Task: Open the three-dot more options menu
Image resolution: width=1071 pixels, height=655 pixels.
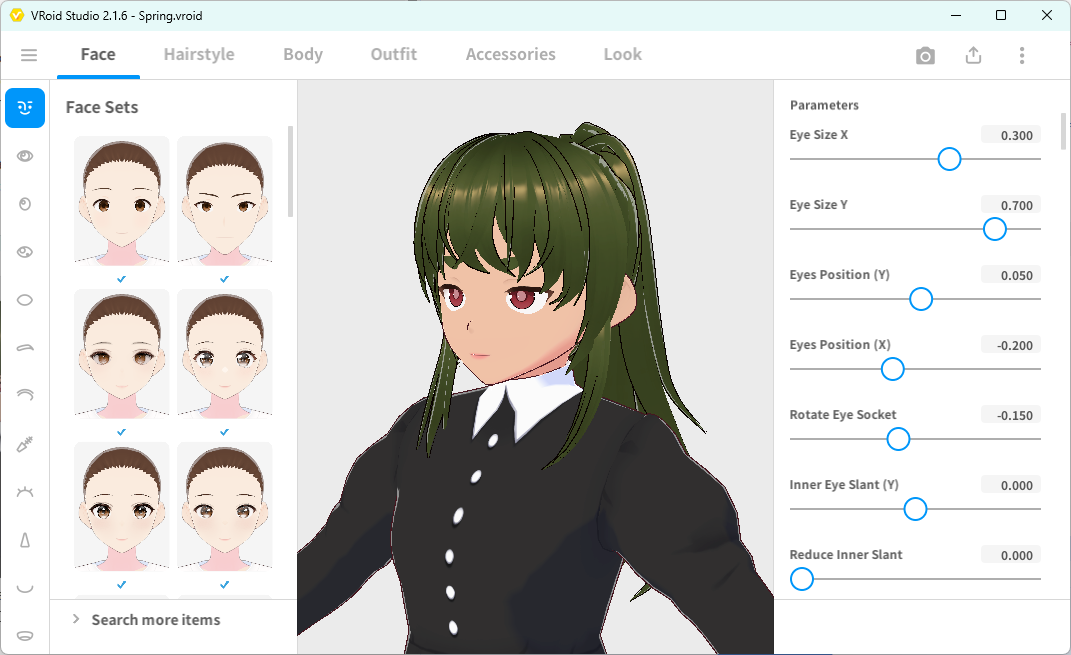Action: click(x=1022, y=55)
